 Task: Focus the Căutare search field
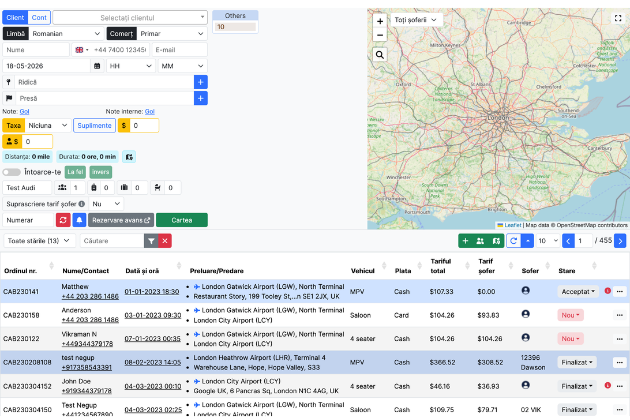[112, 241]
